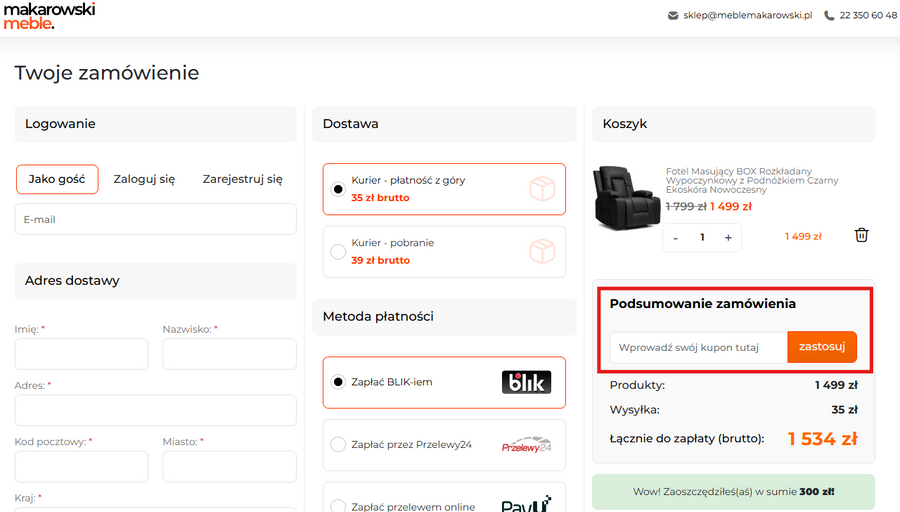Screen dimensions: 900x512
Task: Click the email envelope icon in header
Action: tap(673, 16)
